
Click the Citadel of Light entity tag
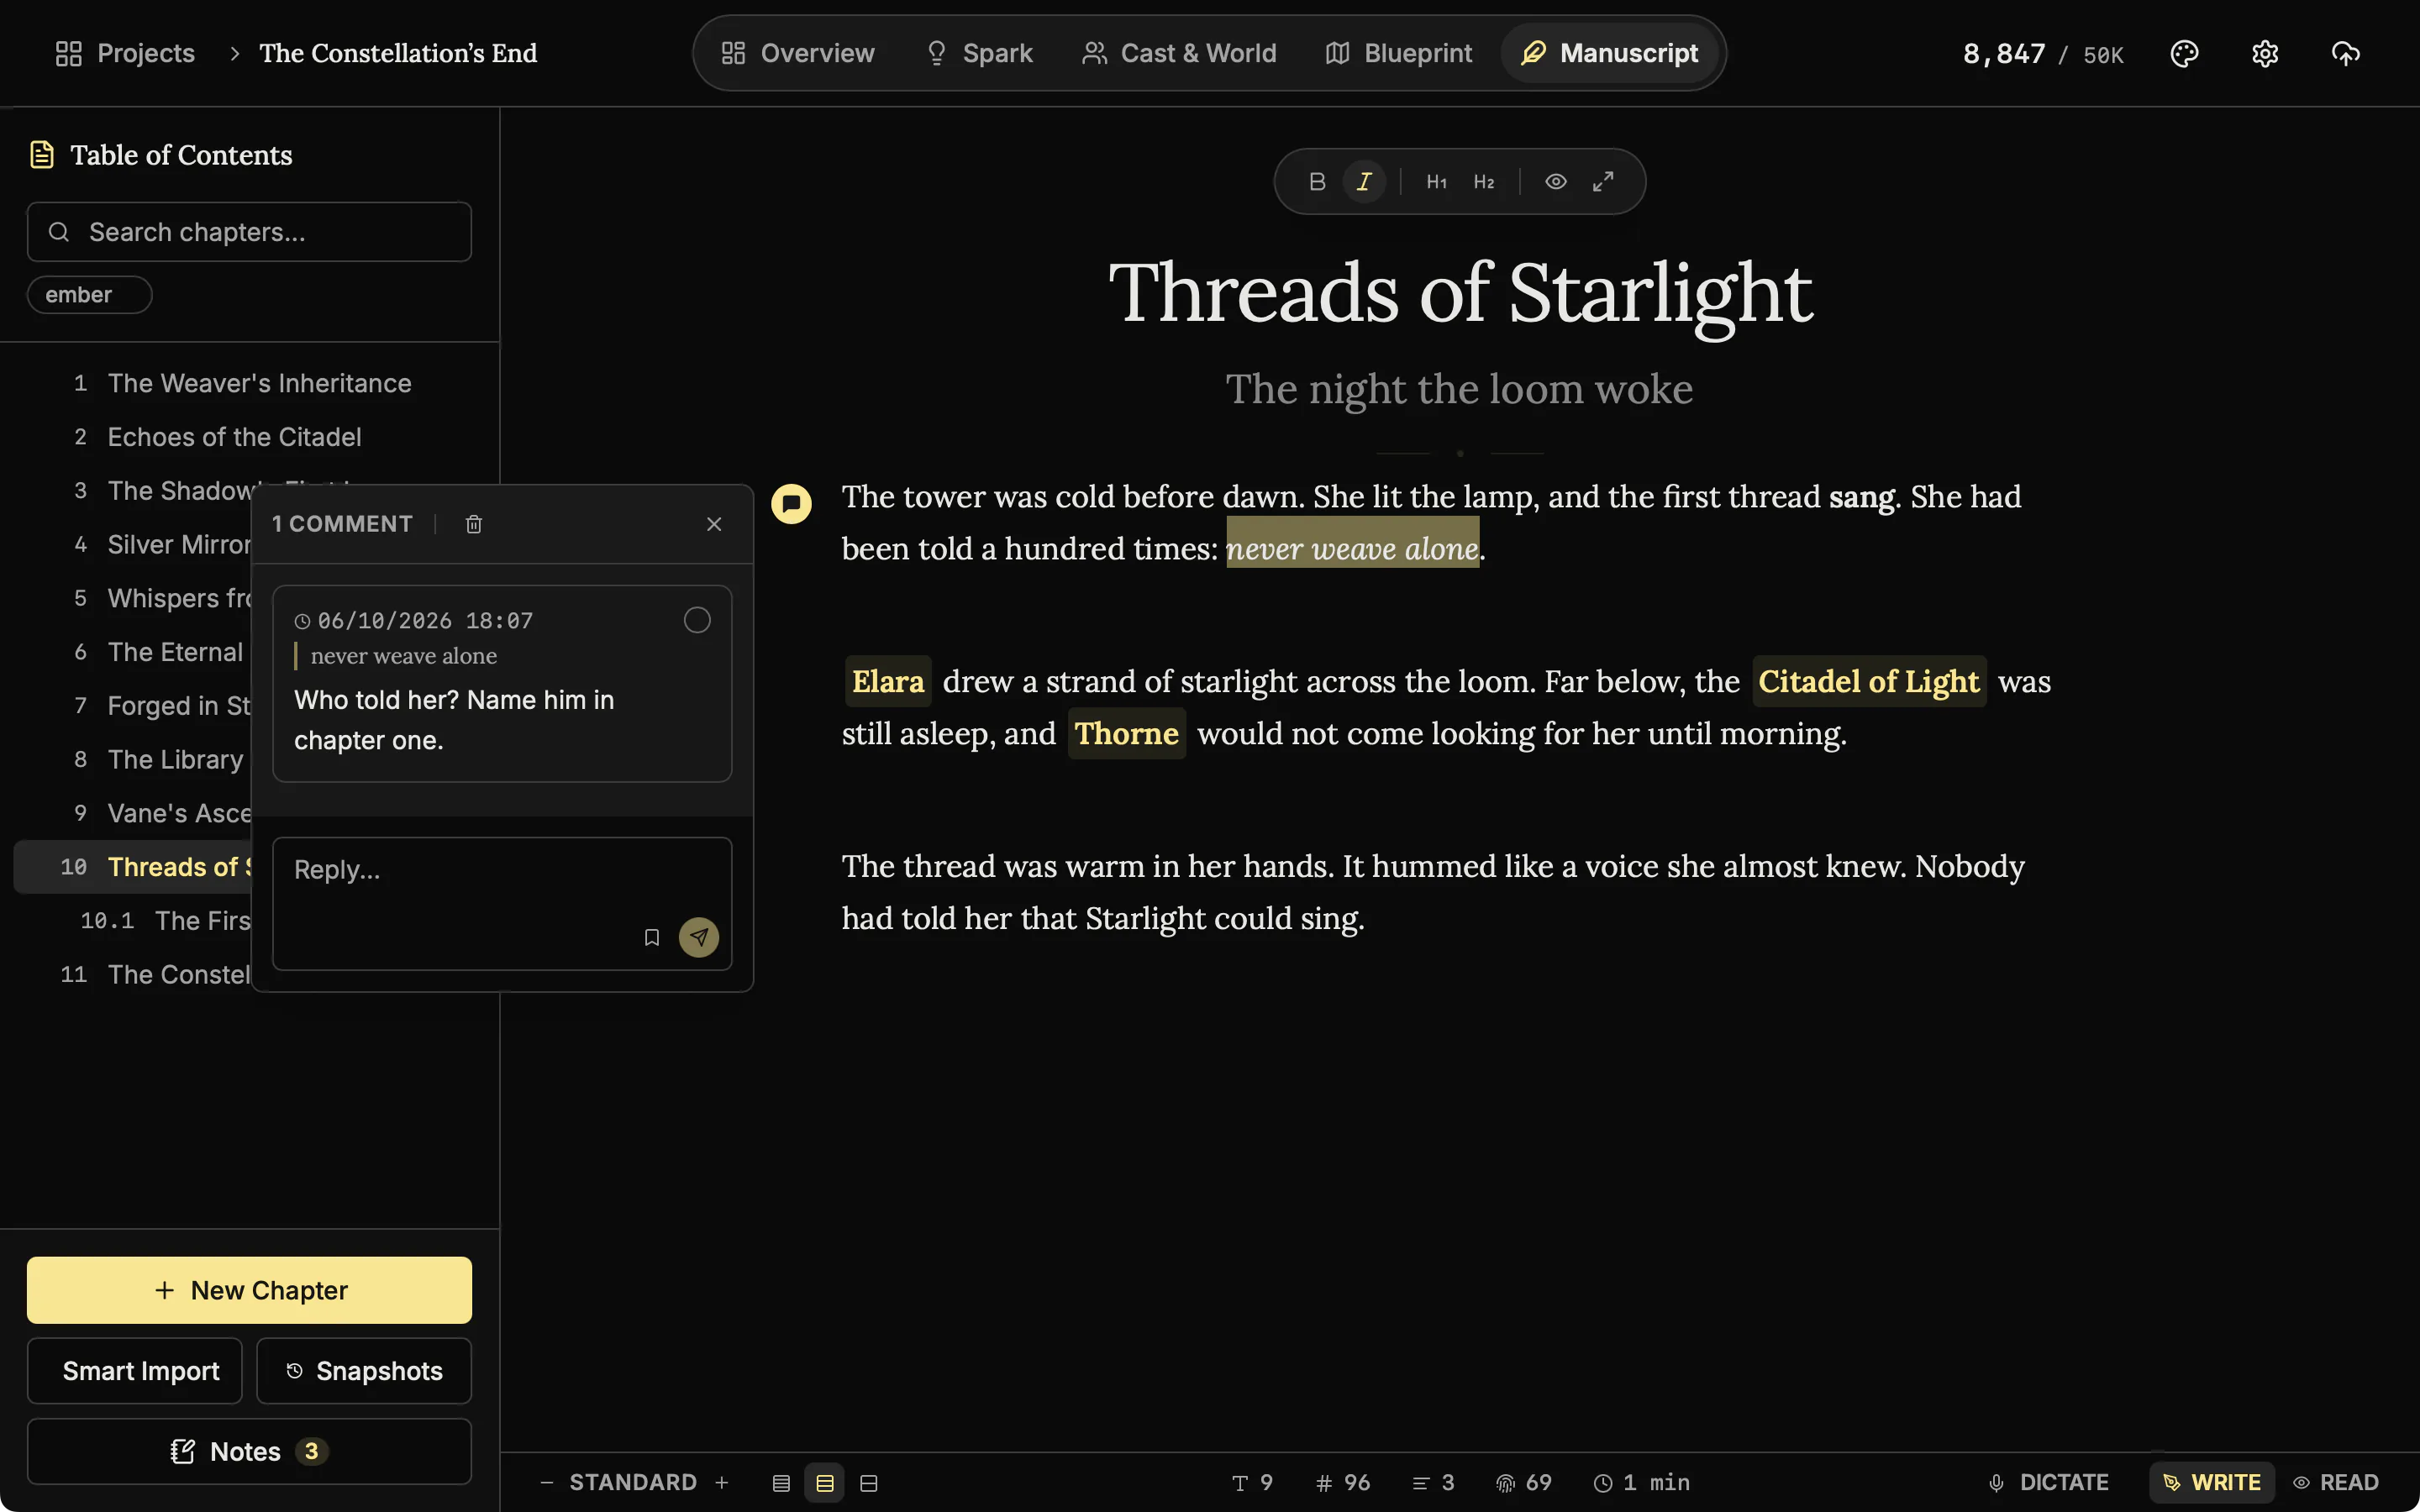(1868, 681)
